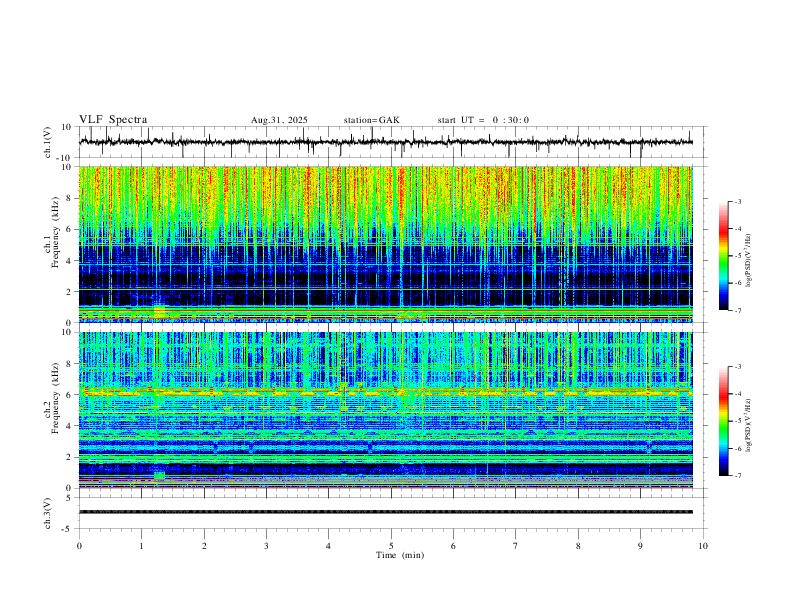The image size is (792, 612).
Task: Click the 'ch.1(V)' waveform axis label
Action: (48, 142)
